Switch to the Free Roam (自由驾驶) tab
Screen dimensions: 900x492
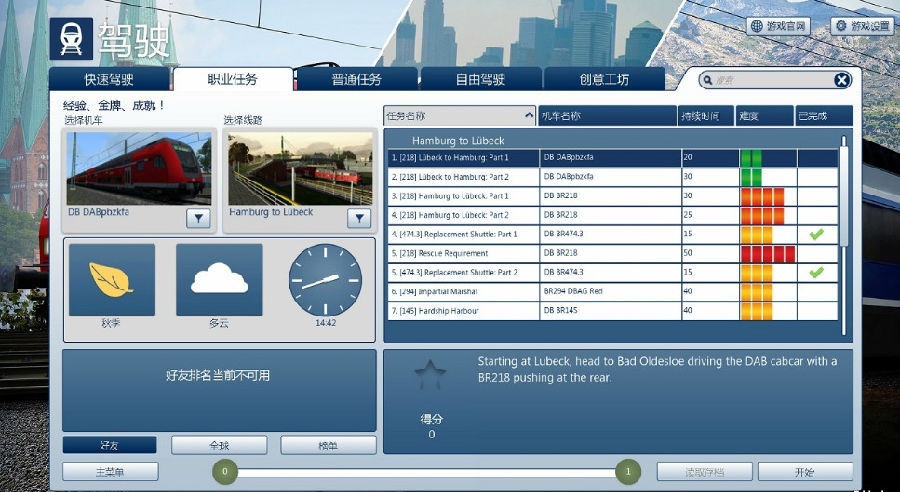480,79
